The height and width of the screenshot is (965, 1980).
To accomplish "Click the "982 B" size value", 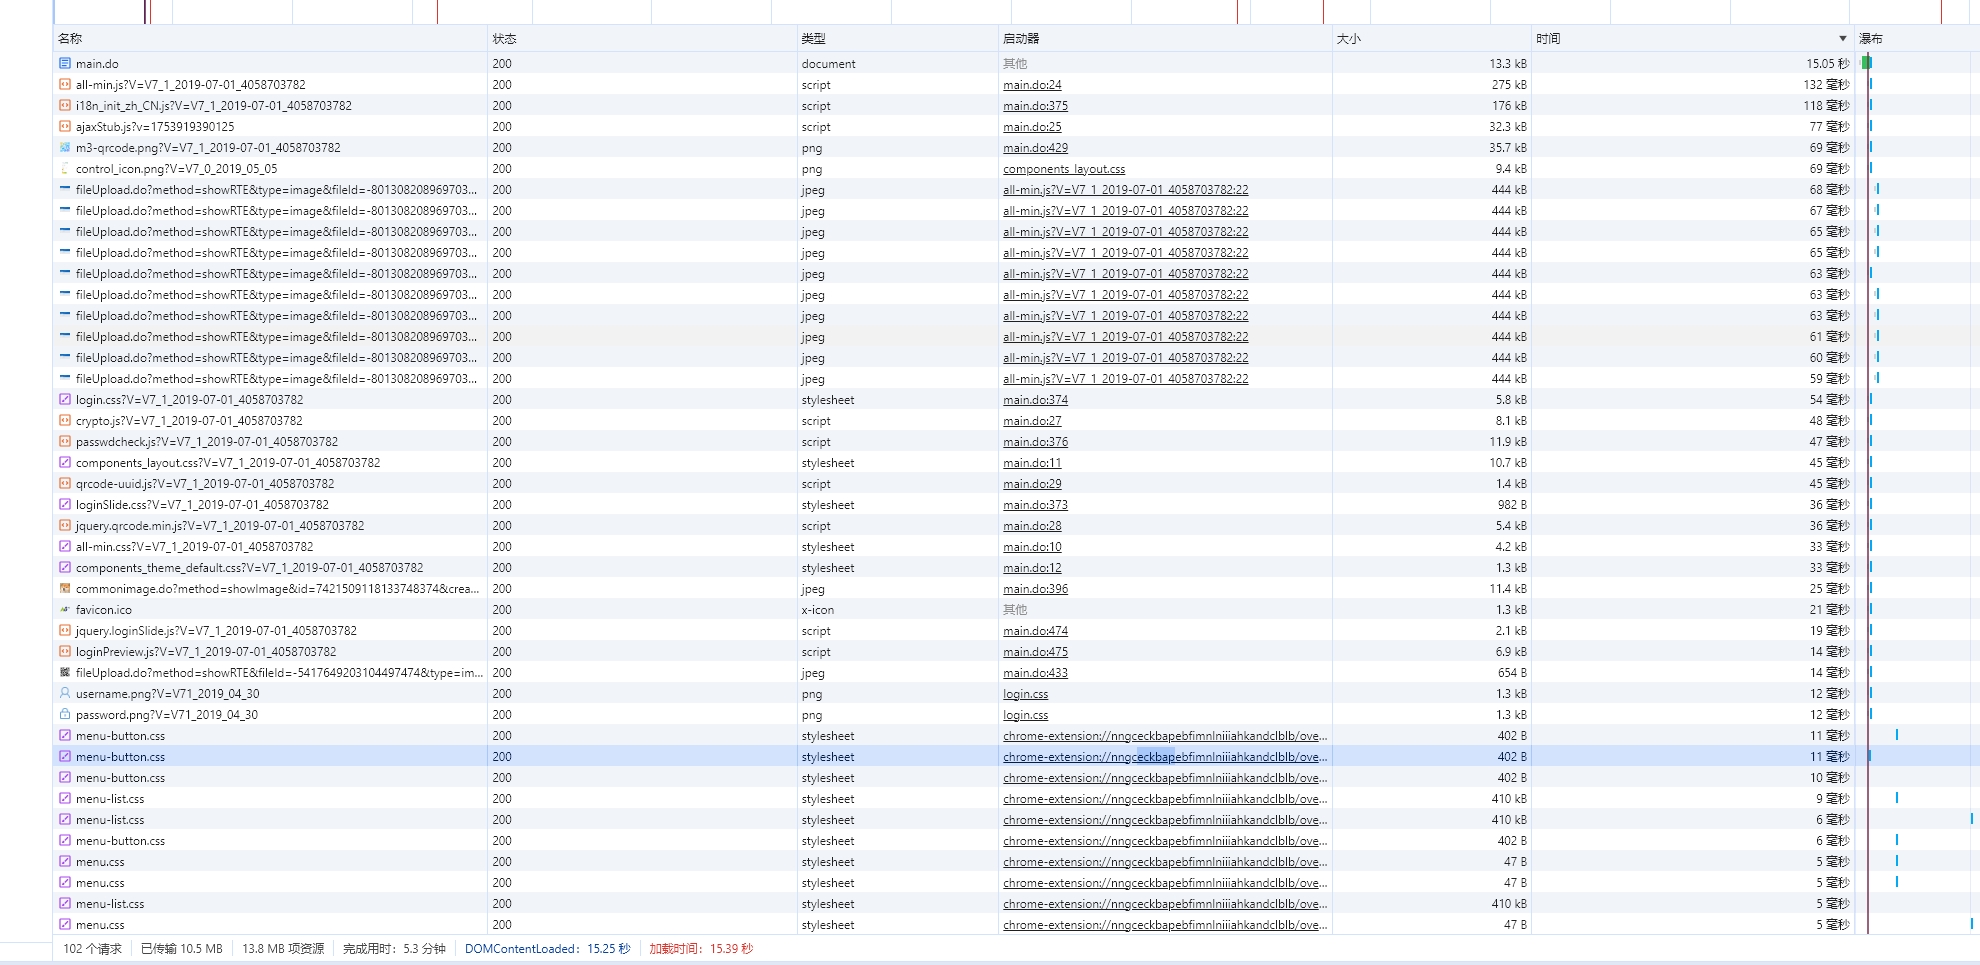I will click(1512, 505).
